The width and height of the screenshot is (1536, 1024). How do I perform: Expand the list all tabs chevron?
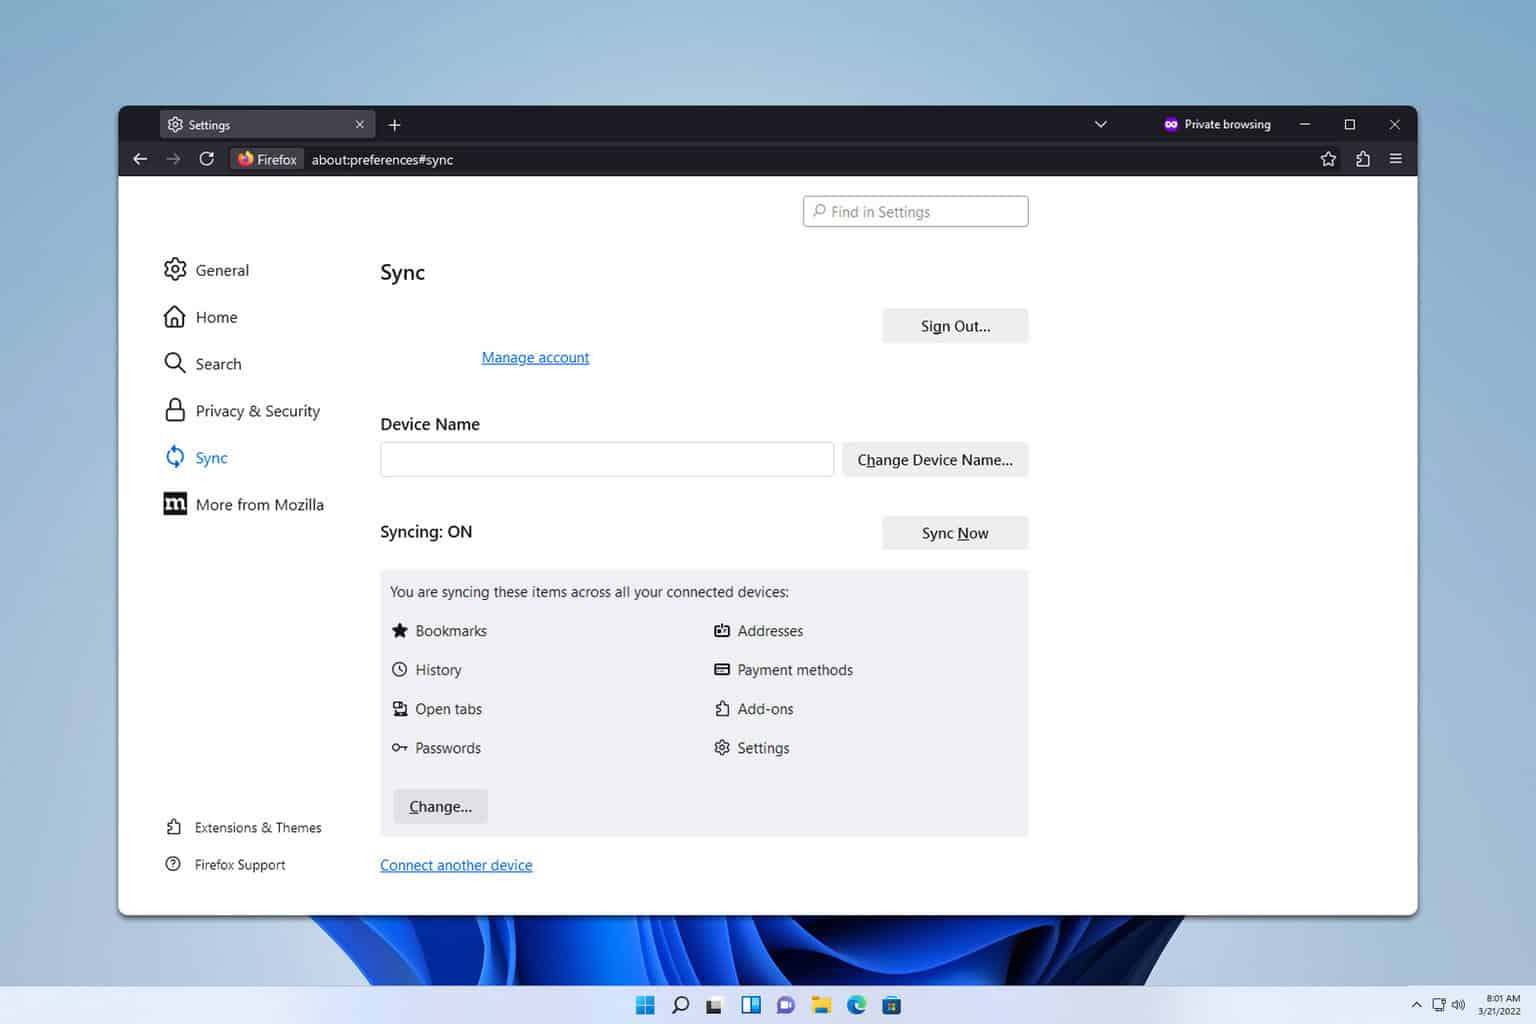coord(1101,125)
